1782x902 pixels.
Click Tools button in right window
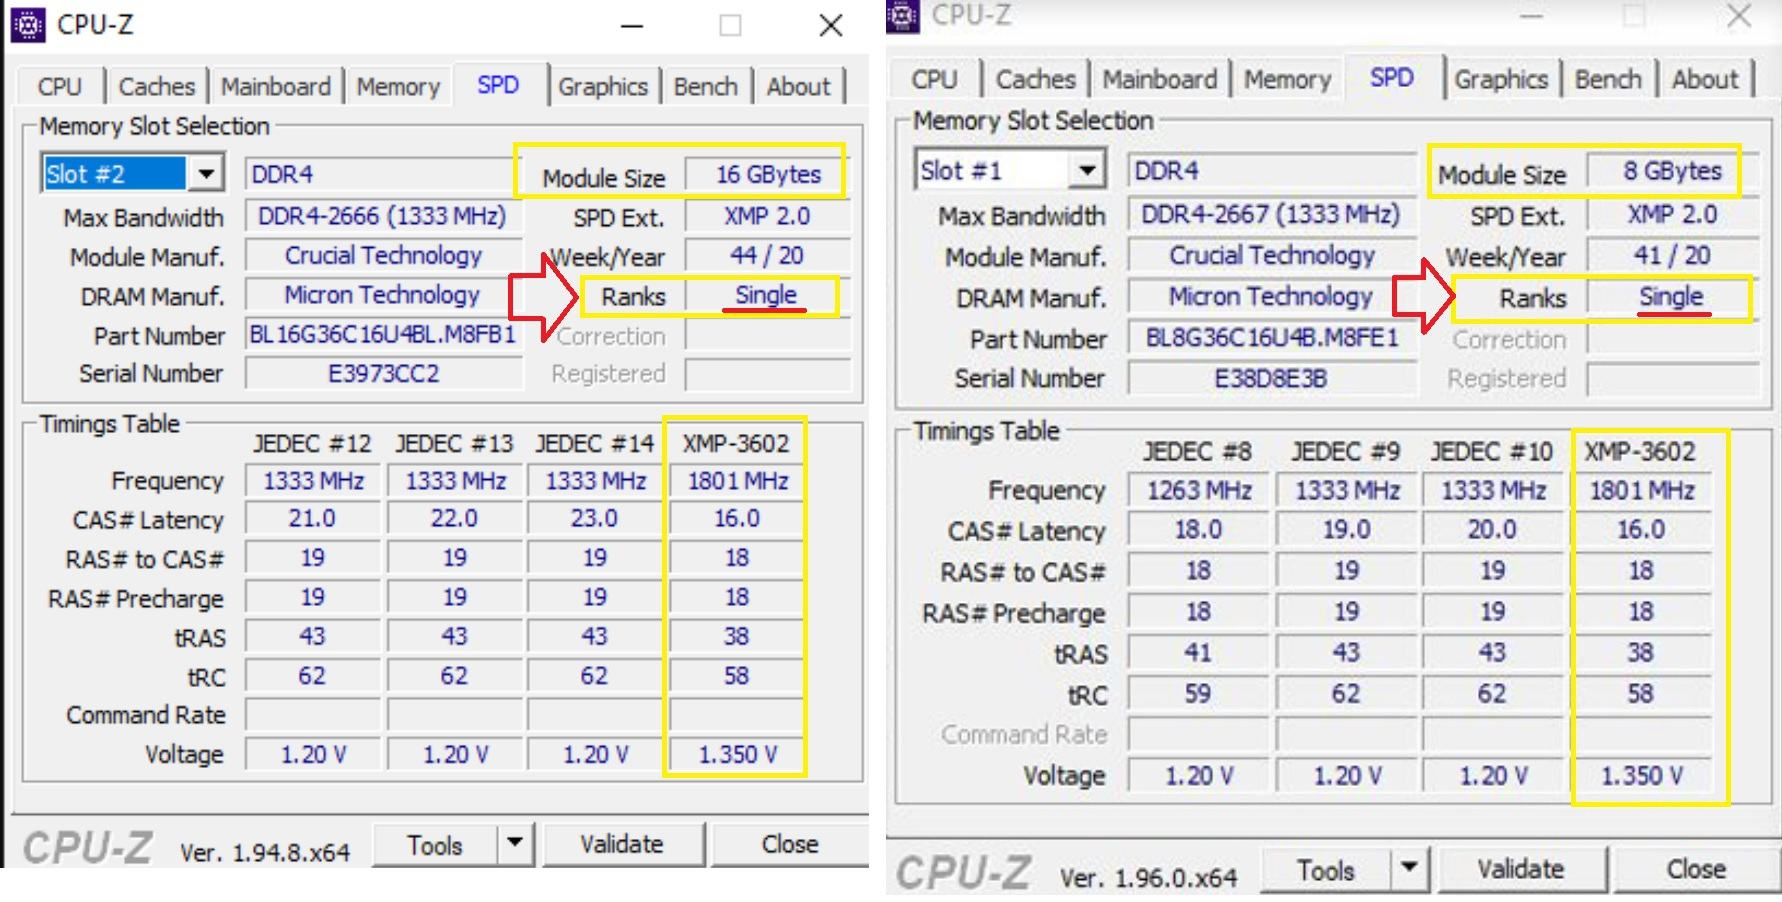click(x=1326, y=870)
